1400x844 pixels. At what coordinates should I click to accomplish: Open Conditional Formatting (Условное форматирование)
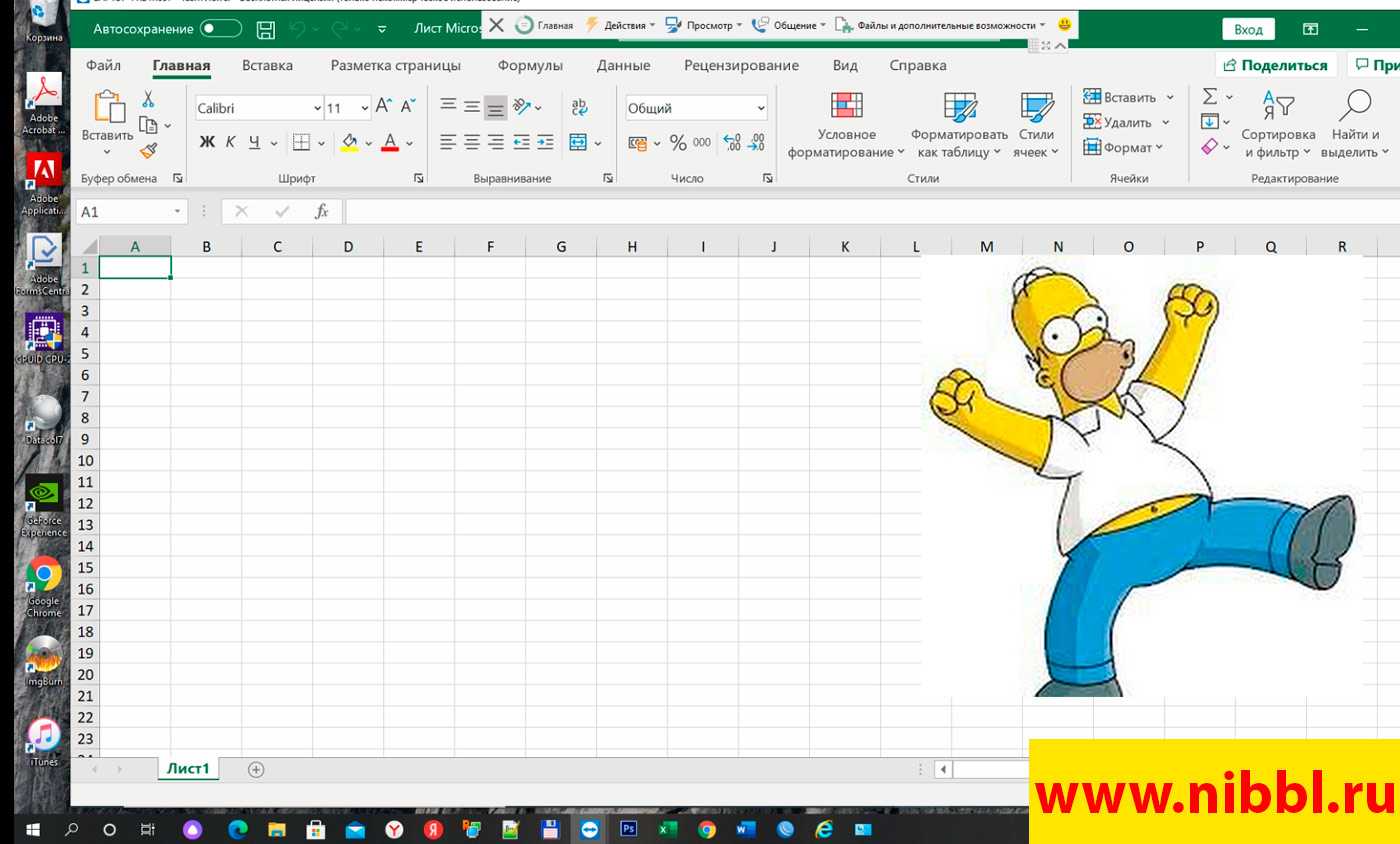tap(846, 125)
